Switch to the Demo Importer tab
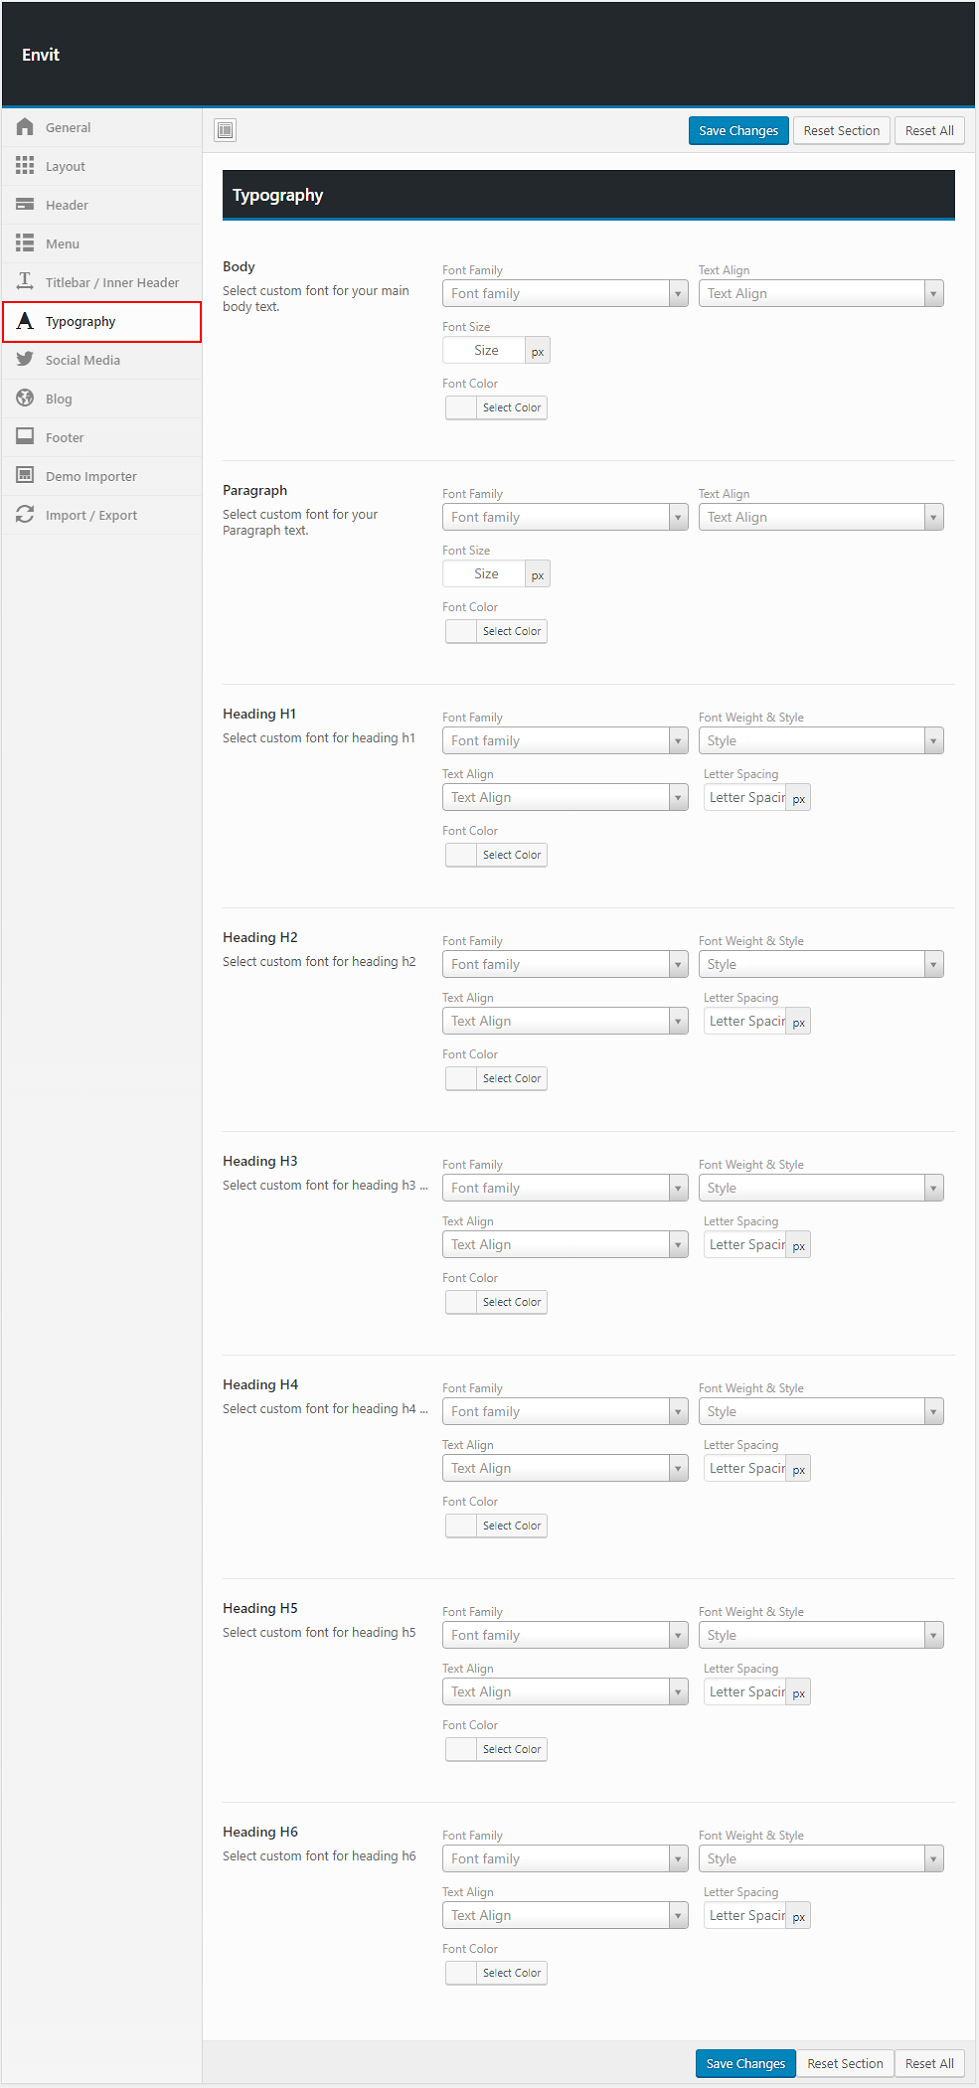 pos(90,477)
